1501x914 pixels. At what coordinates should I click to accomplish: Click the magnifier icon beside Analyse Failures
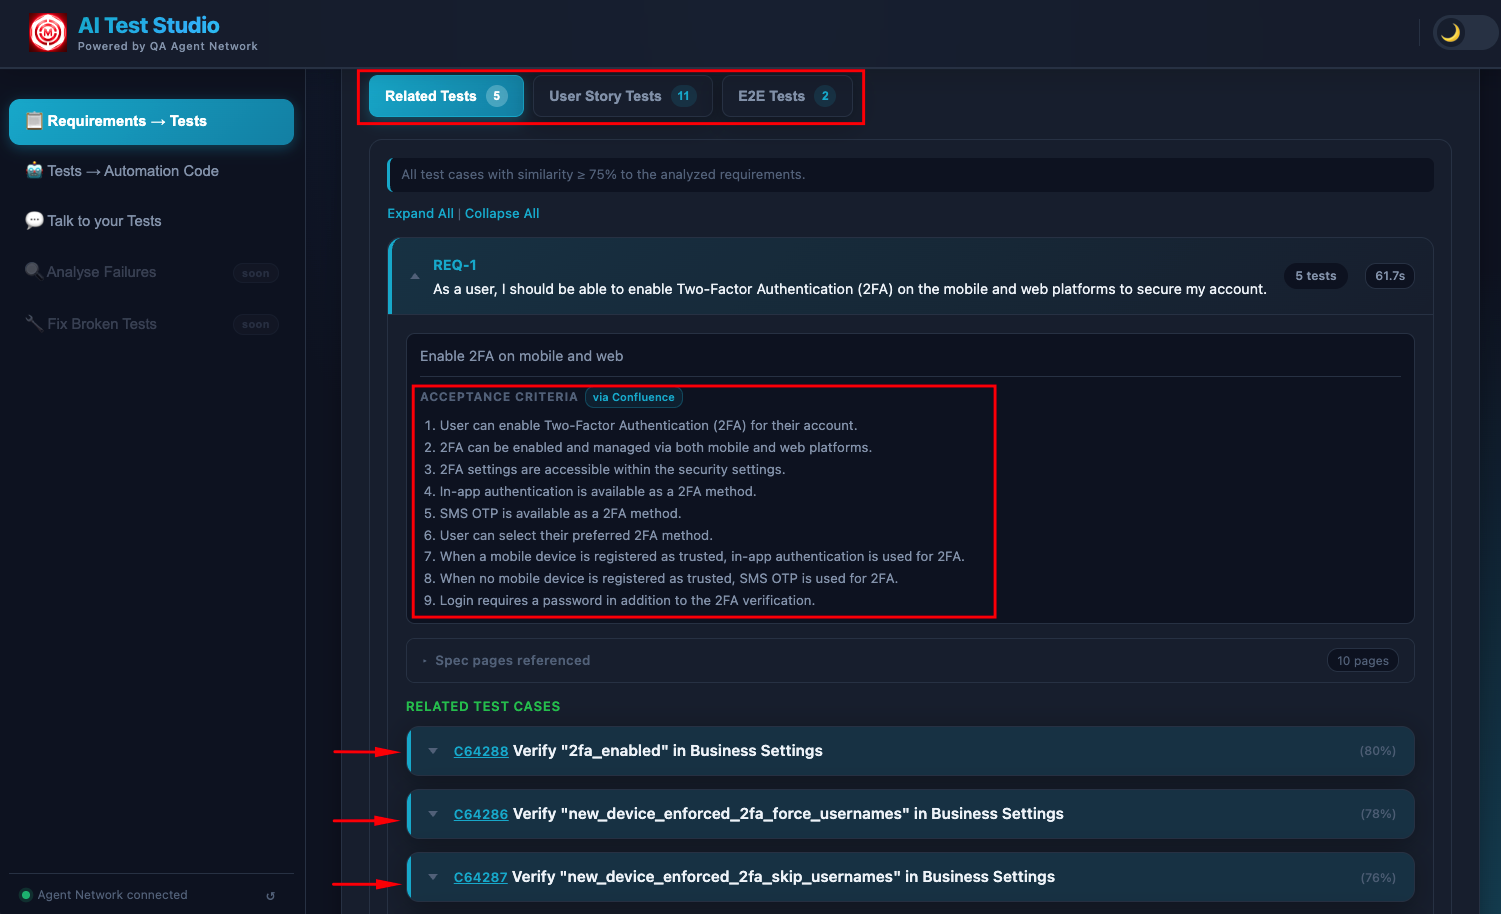[34, 271]
